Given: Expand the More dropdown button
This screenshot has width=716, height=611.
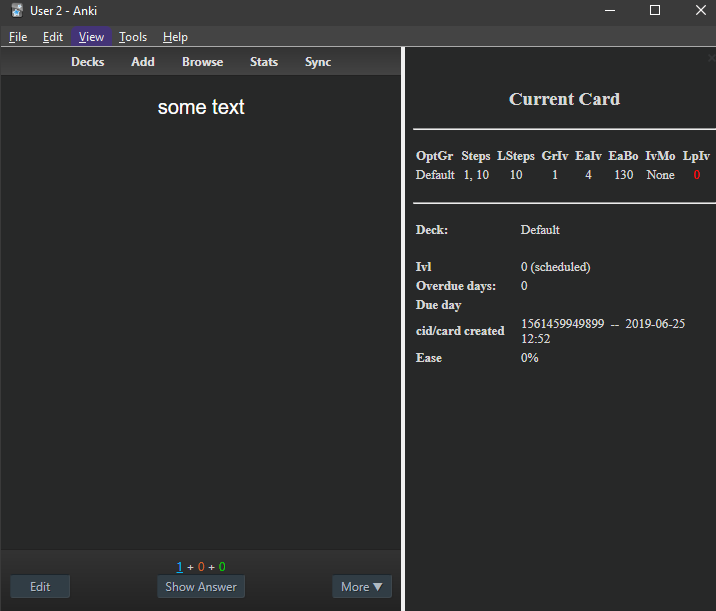Looking at the screenshot, I should point(361,587).
